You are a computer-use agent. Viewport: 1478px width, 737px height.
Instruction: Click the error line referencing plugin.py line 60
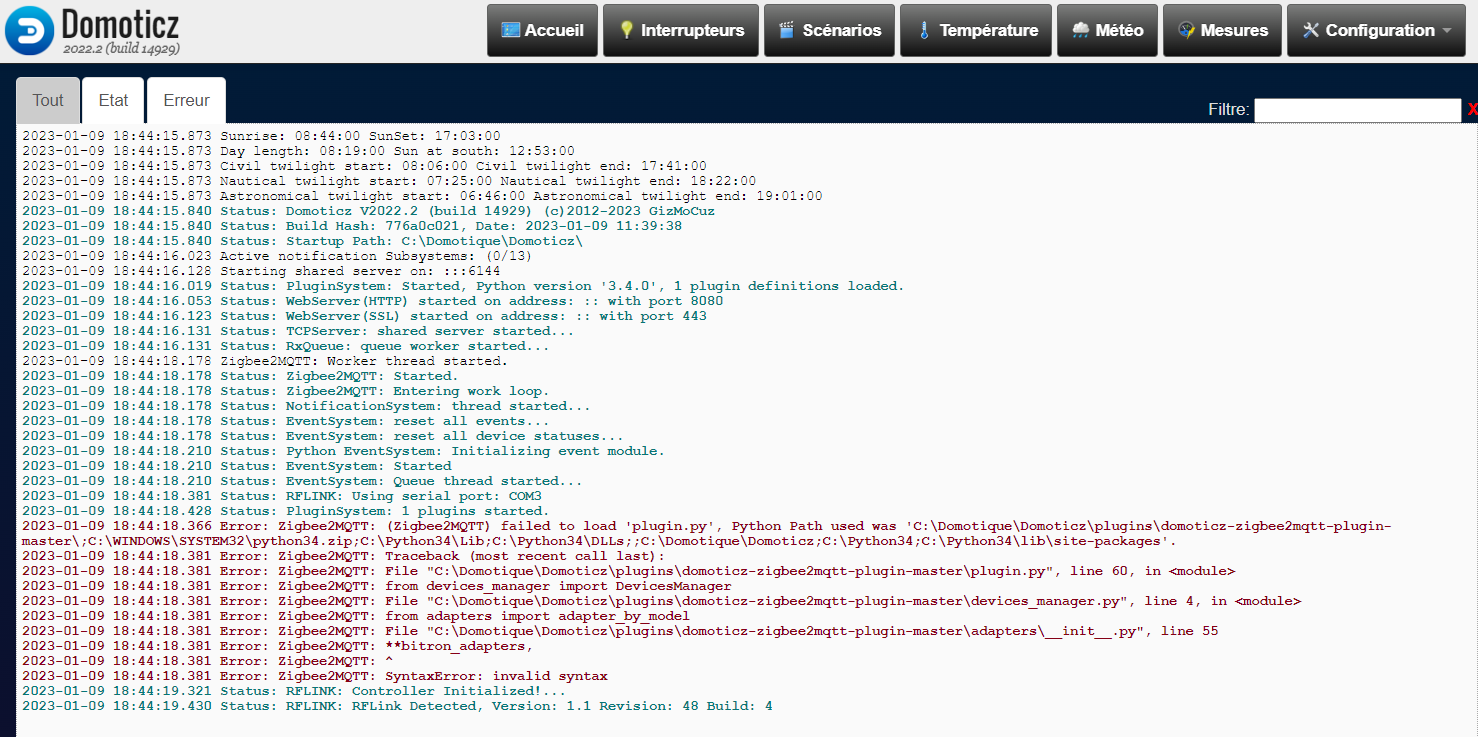coord(628,571)
